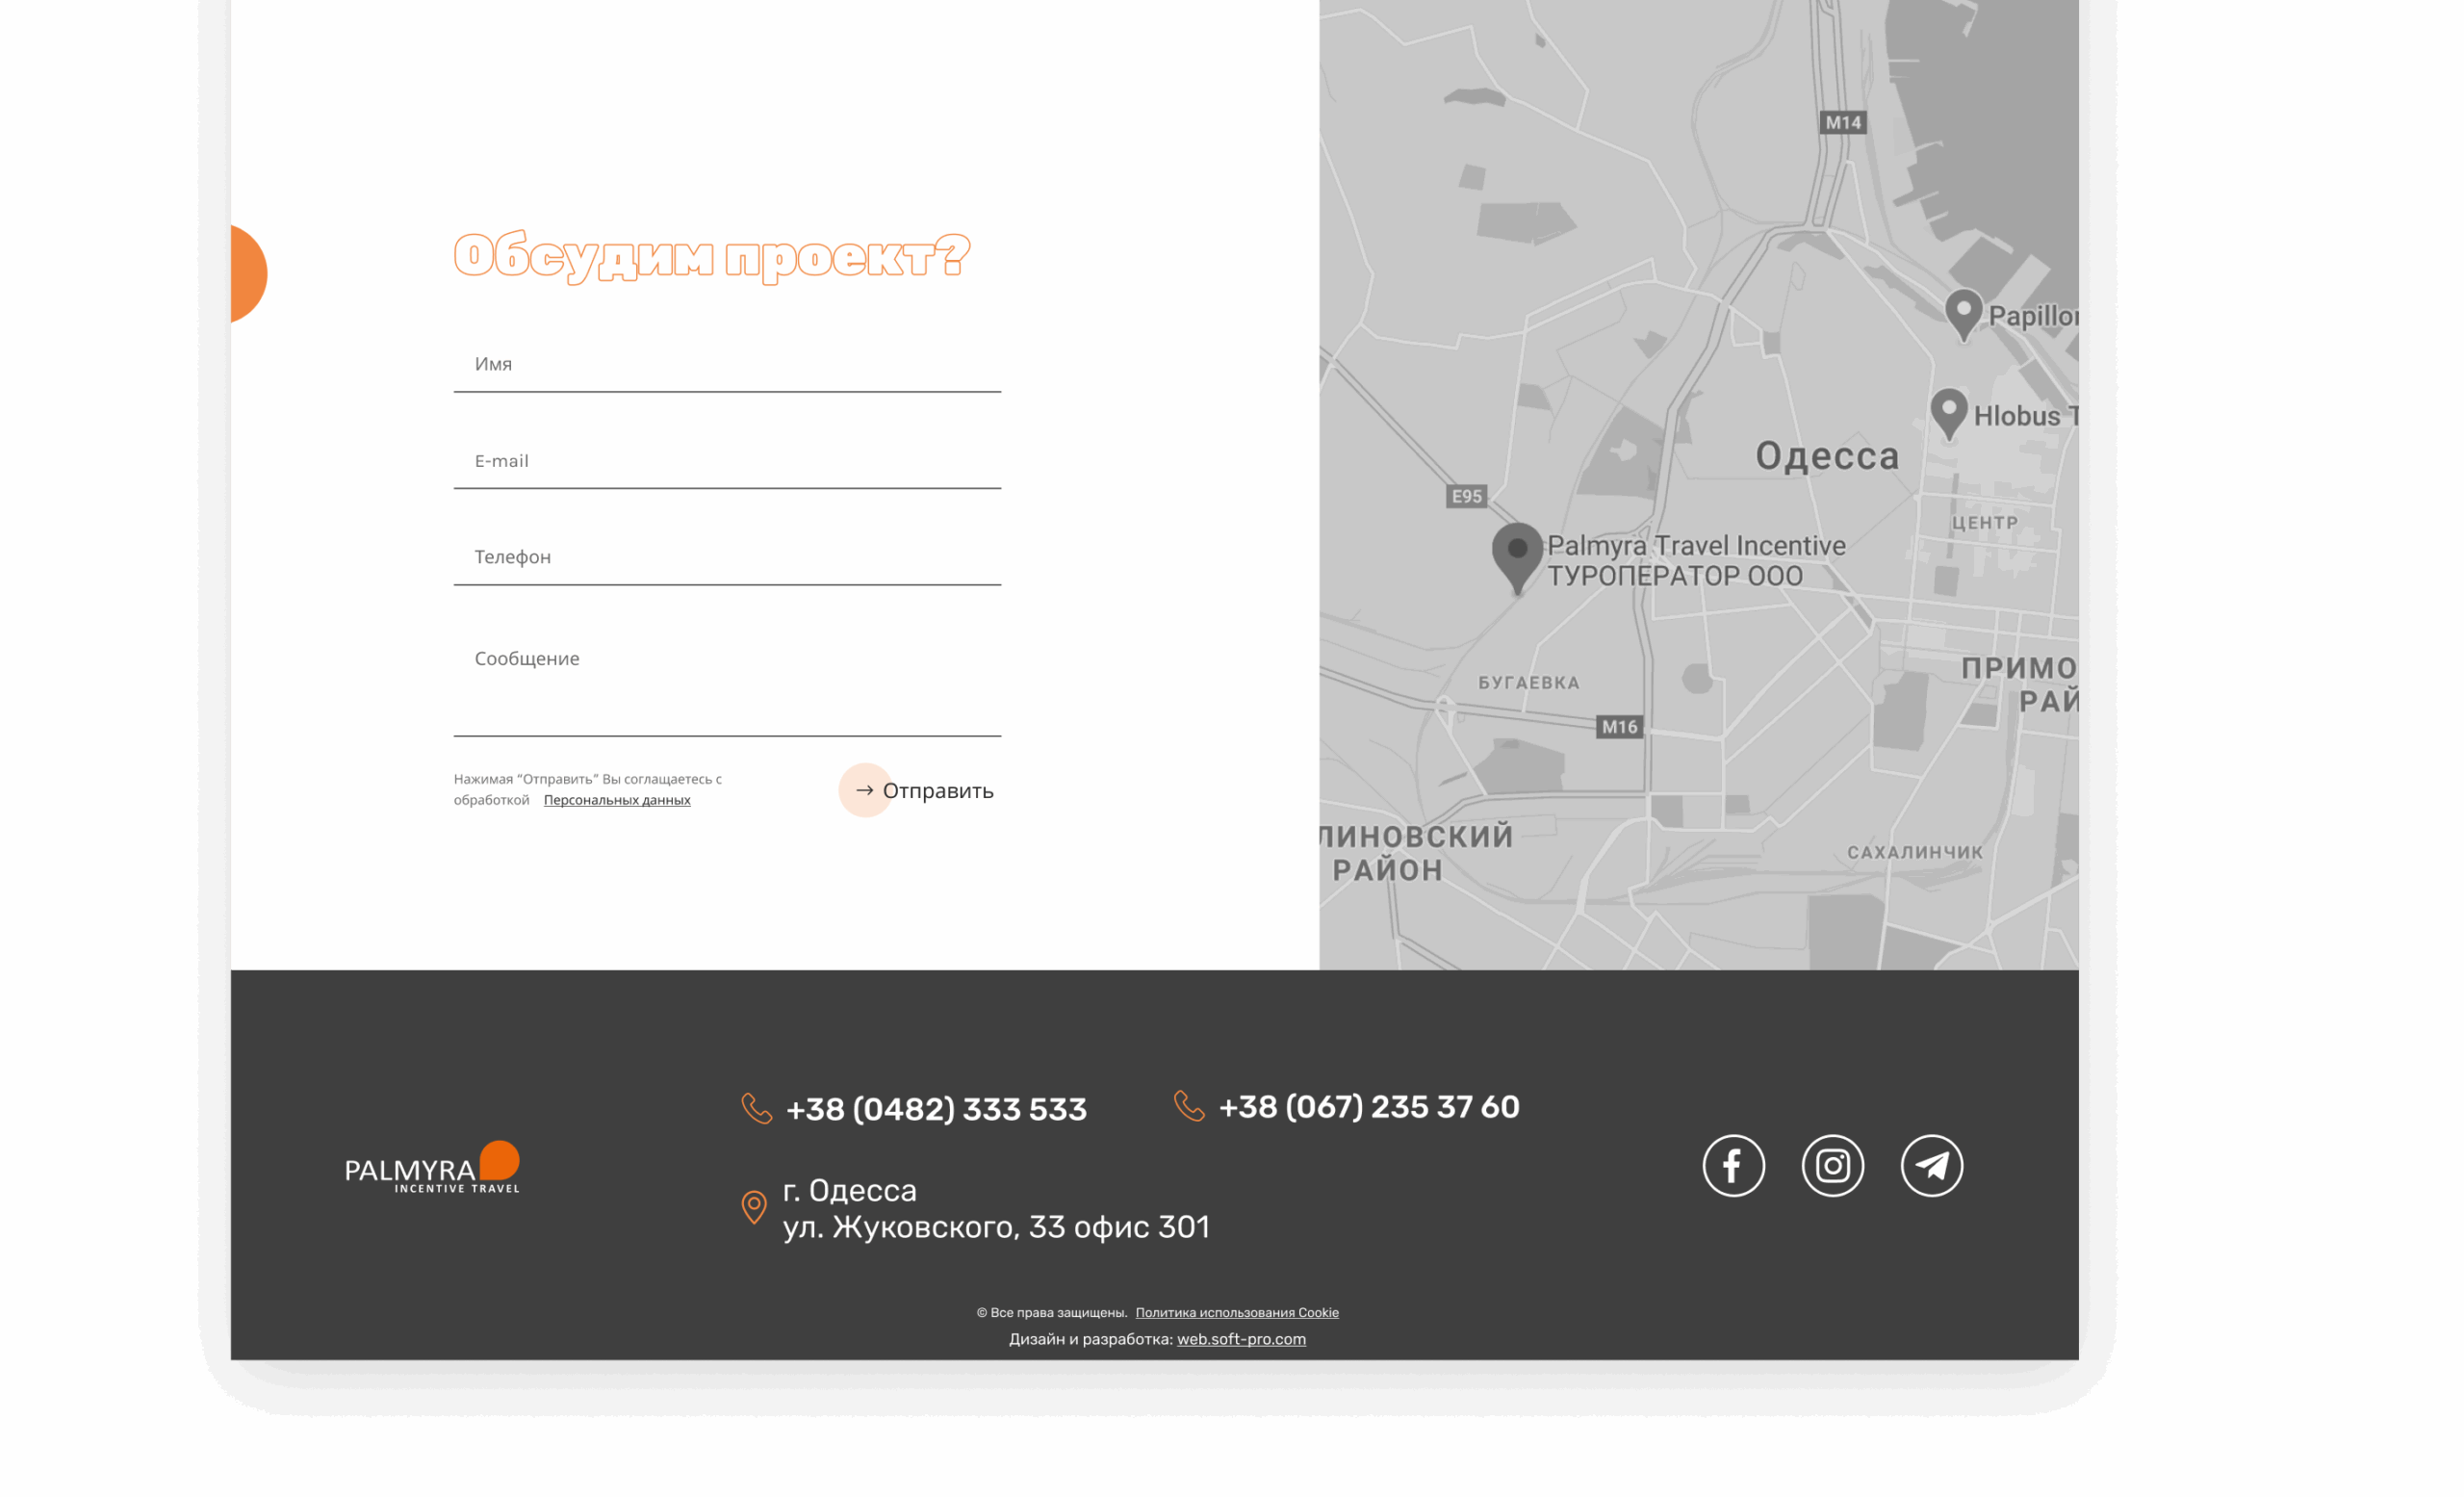Open the Telegram social icon
The image size is (2464, 1497).
click(1931, 1165)
